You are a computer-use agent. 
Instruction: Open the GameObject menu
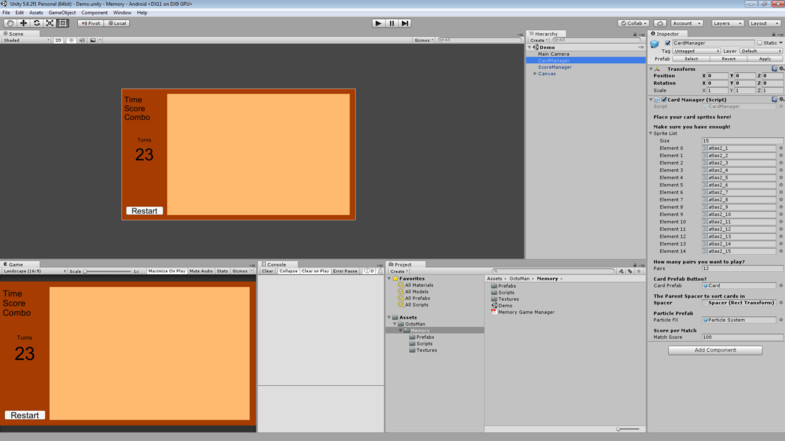tap(62, 13)
